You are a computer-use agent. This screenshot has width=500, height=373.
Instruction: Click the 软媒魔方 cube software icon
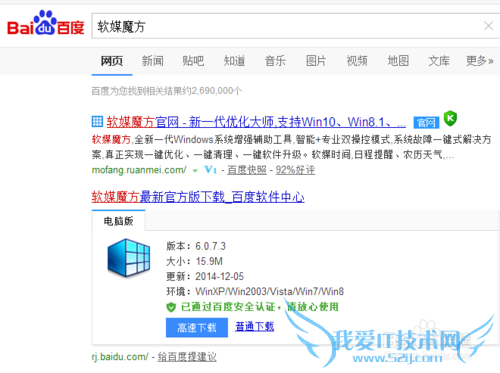(x=129, y=258)
